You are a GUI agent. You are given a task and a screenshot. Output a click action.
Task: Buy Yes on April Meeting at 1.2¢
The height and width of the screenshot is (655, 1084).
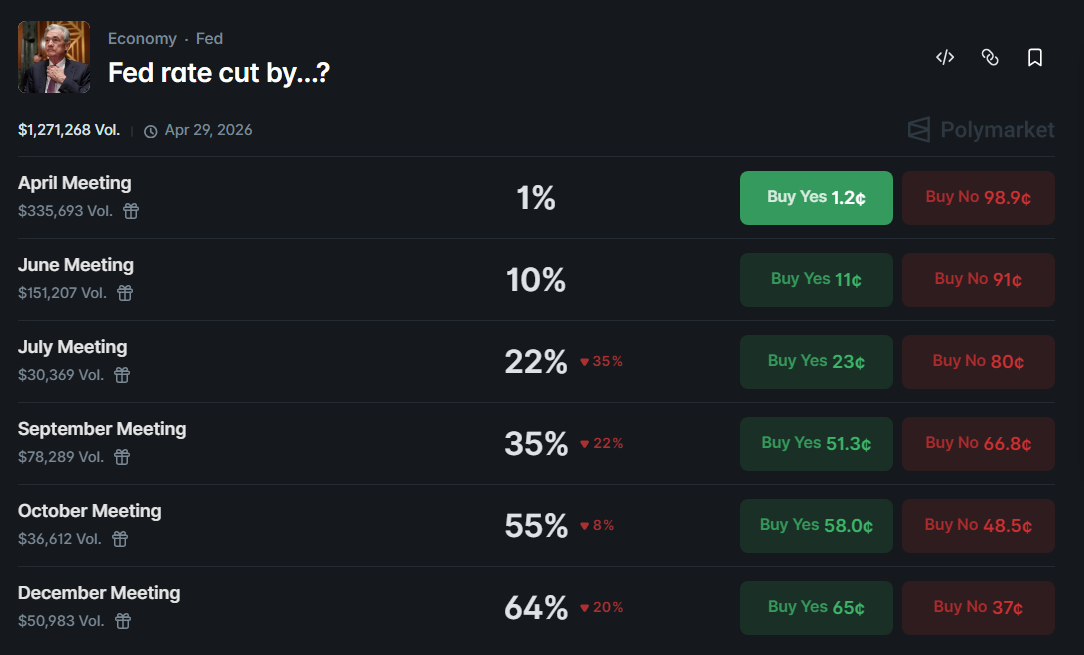(816, 197)
